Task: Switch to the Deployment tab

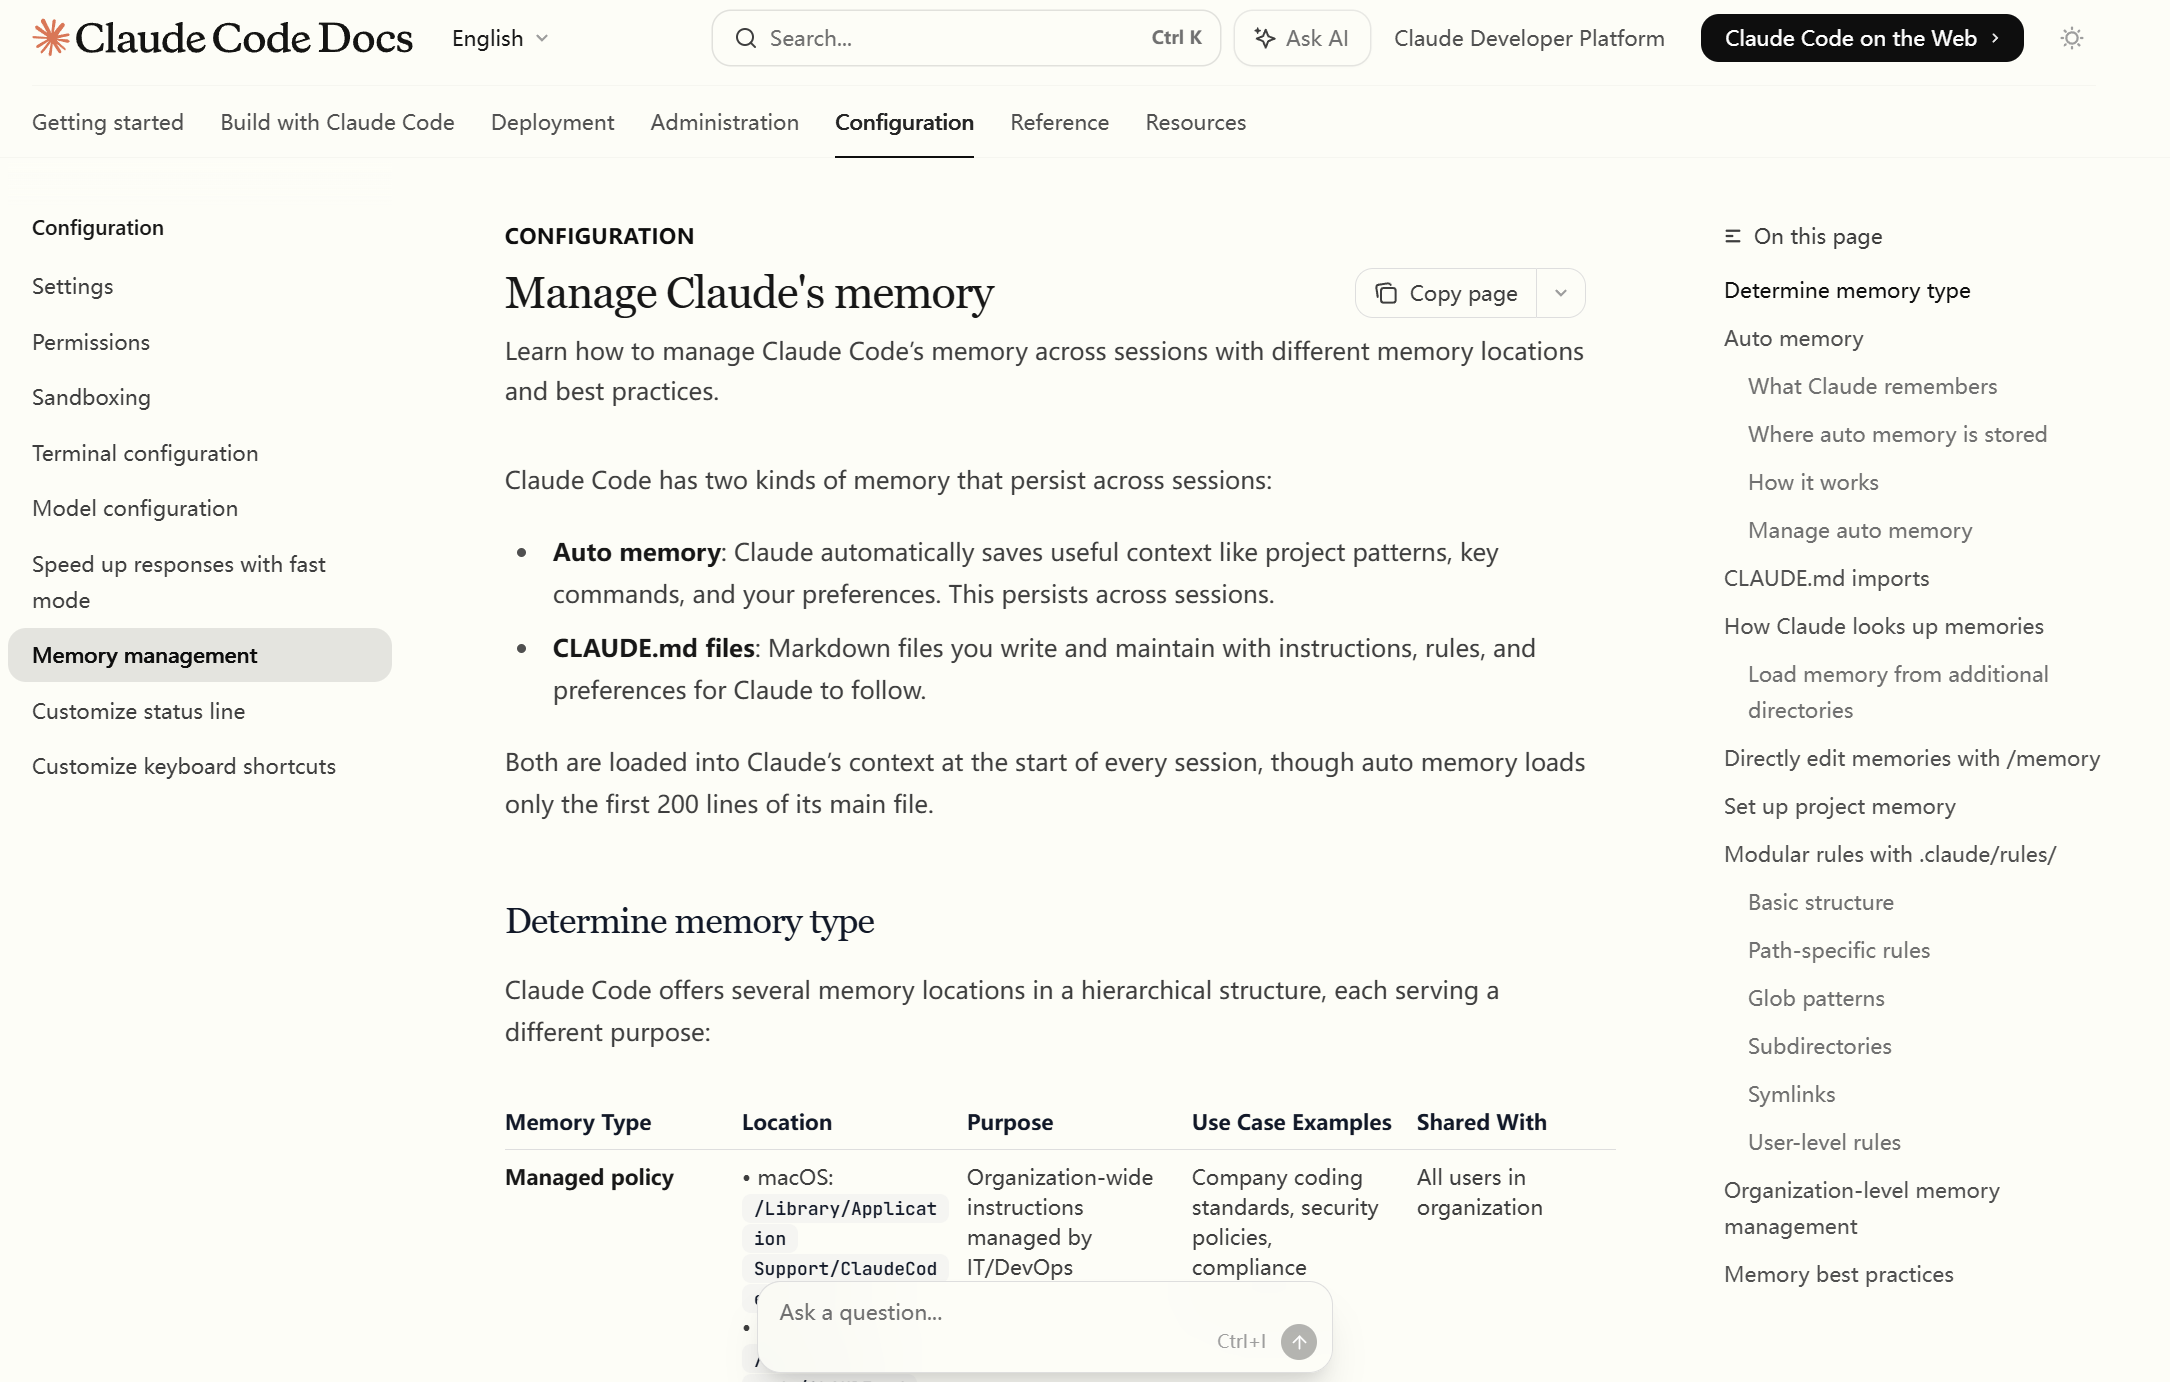Action: pyautogui.click(x=552, y=122)
